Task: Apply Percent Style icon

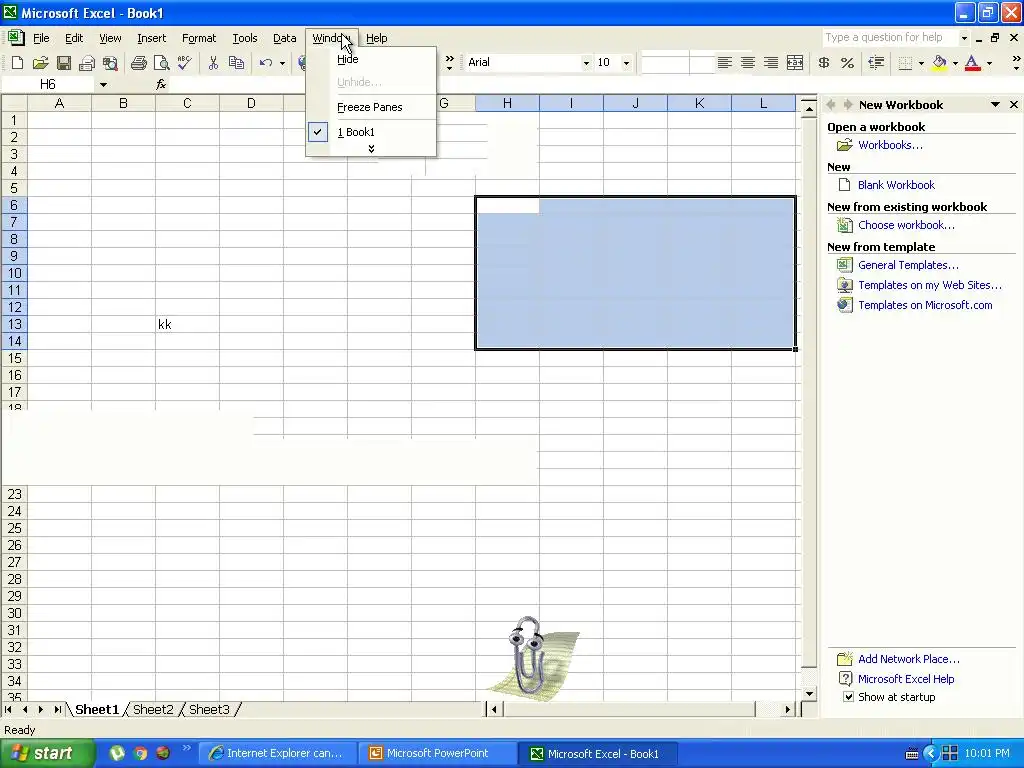Action: pos(847,63)
